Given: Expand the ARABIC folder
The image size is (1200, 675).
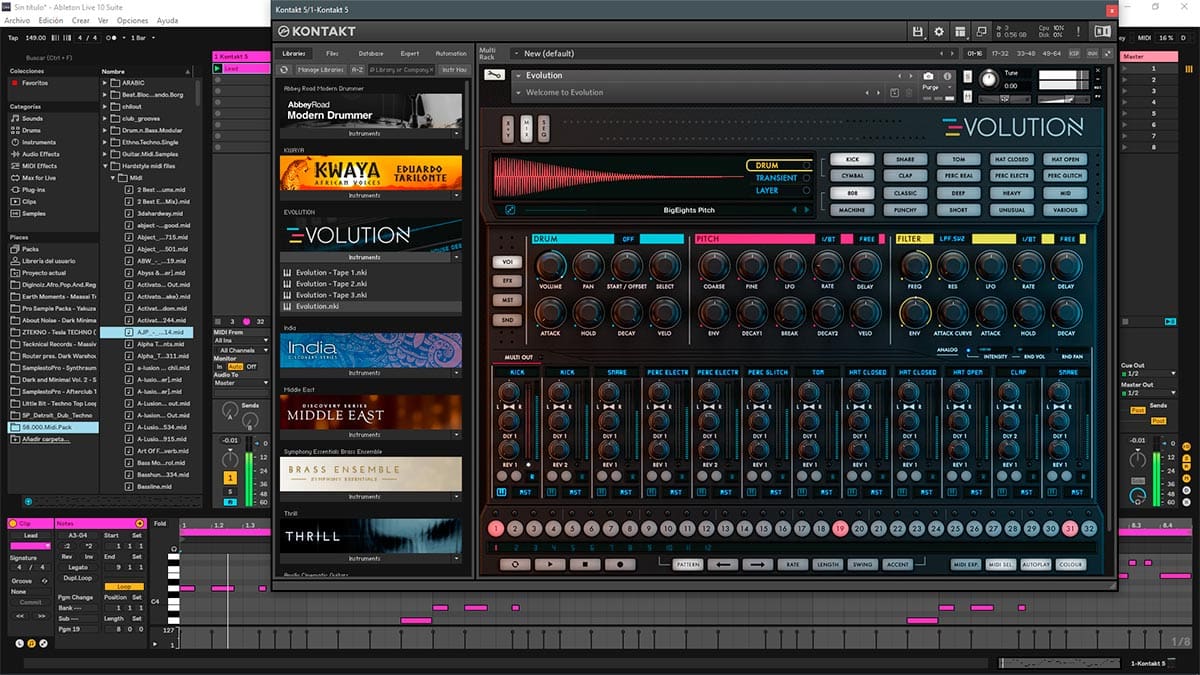Looking at the screenshot, I should 106,83.
